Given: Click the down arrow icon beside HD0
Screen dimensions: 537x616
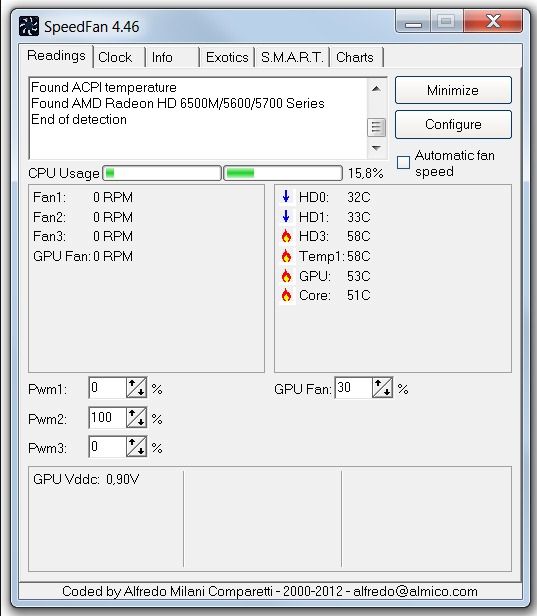Looking at the screenshot, I should [x=286, y=196].
